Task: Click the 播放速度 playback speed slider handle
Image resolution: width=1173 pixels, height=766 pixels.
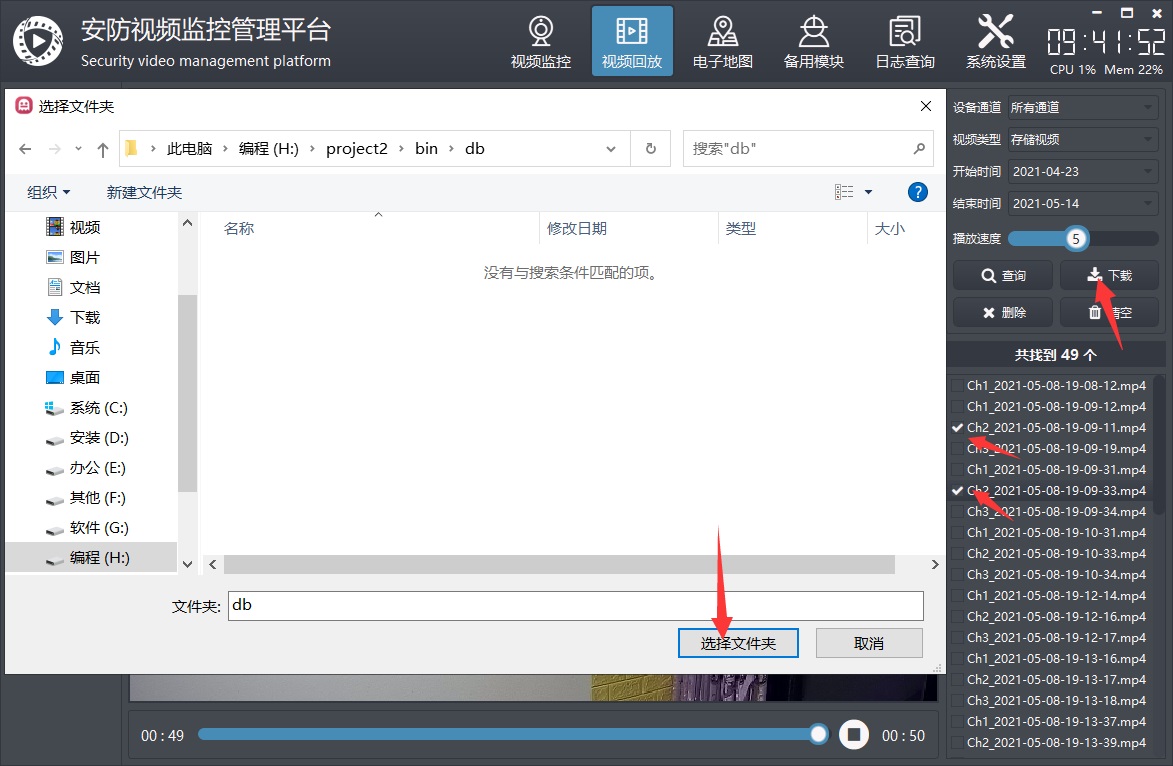Action: [1076, 239]
